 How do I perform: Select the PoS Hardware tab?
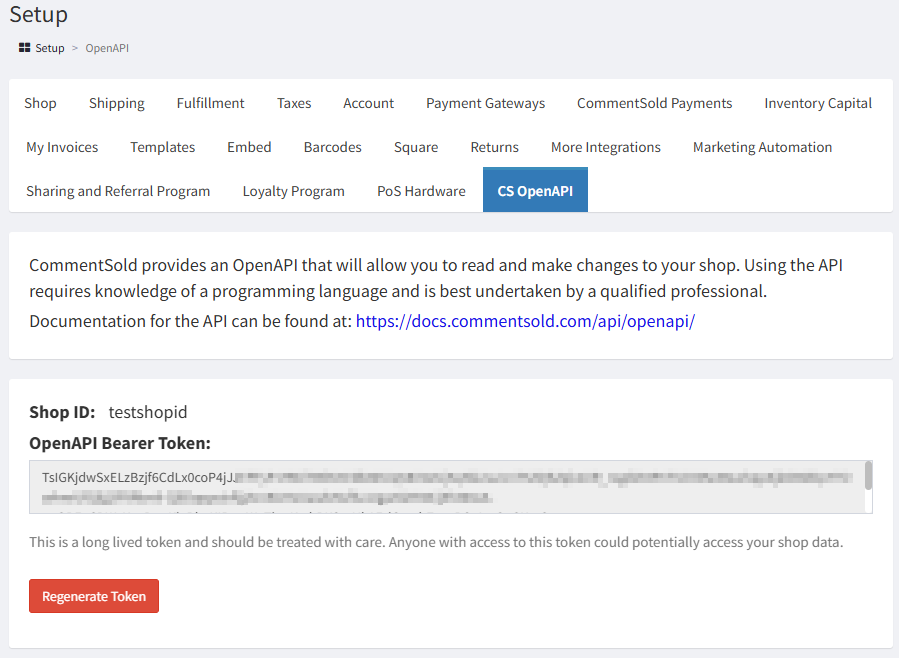tap(421, 191)
